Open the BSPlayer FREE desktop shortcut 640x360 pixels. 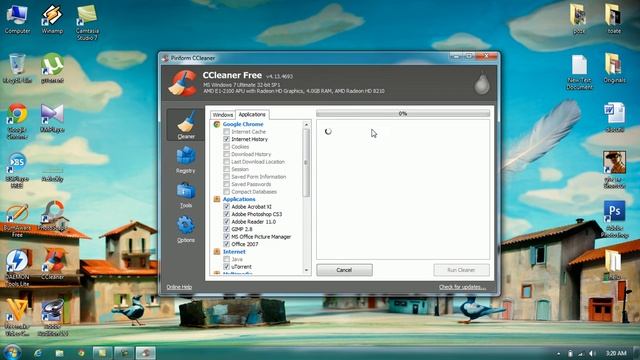pyautogui.click(x=17, y=171)
